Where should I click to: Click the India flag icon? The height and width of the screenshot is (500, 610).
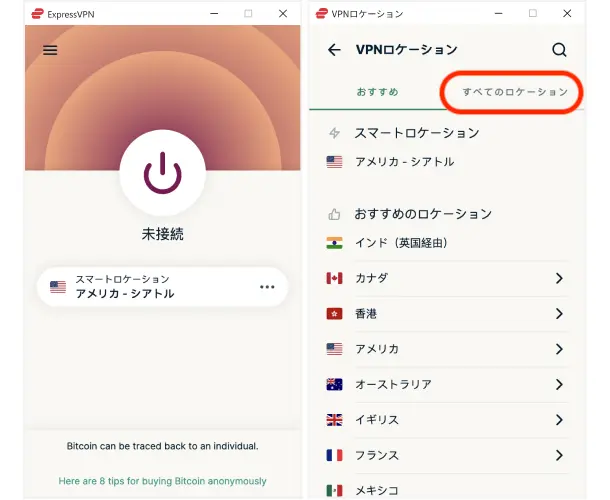click(x=334, y=243)
